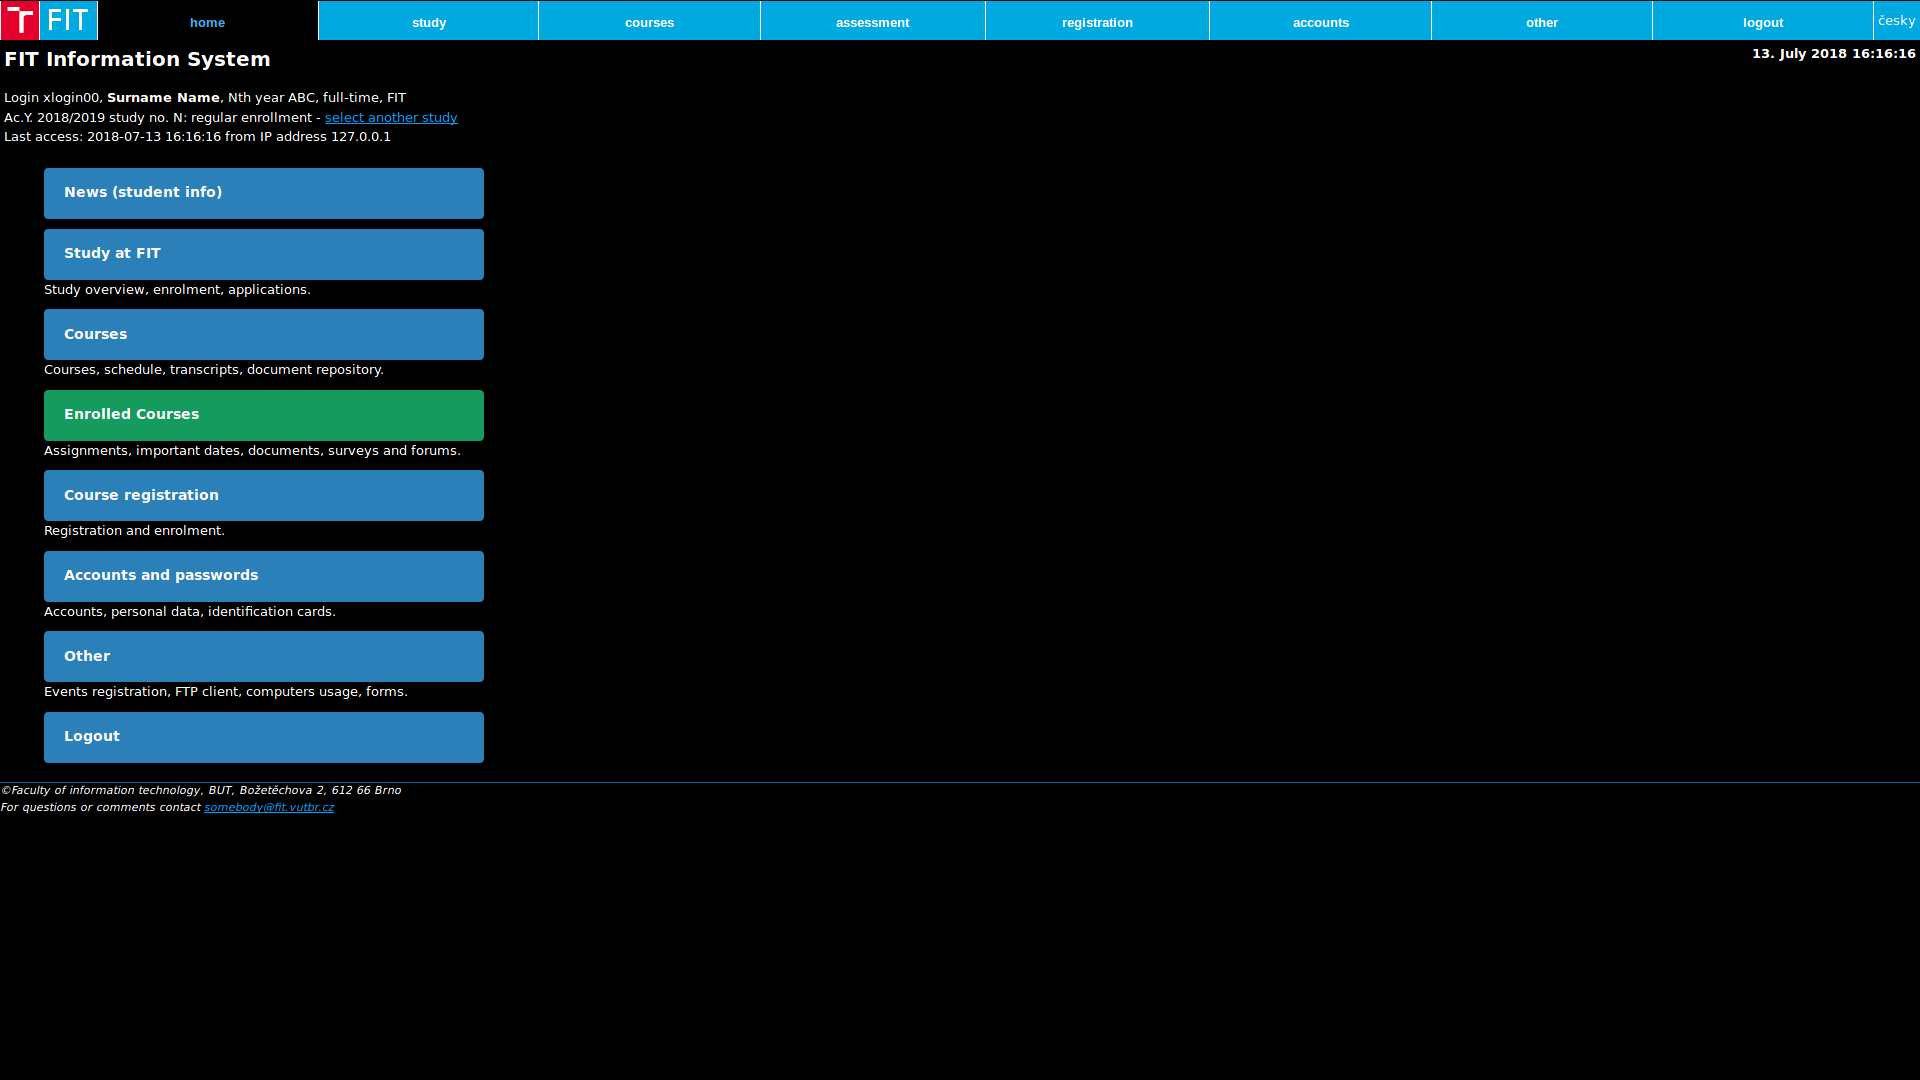Viewport: 1920px width, 1080px height.
Task: Open the Study at FIT section
Action: click(x=264, y=254)
